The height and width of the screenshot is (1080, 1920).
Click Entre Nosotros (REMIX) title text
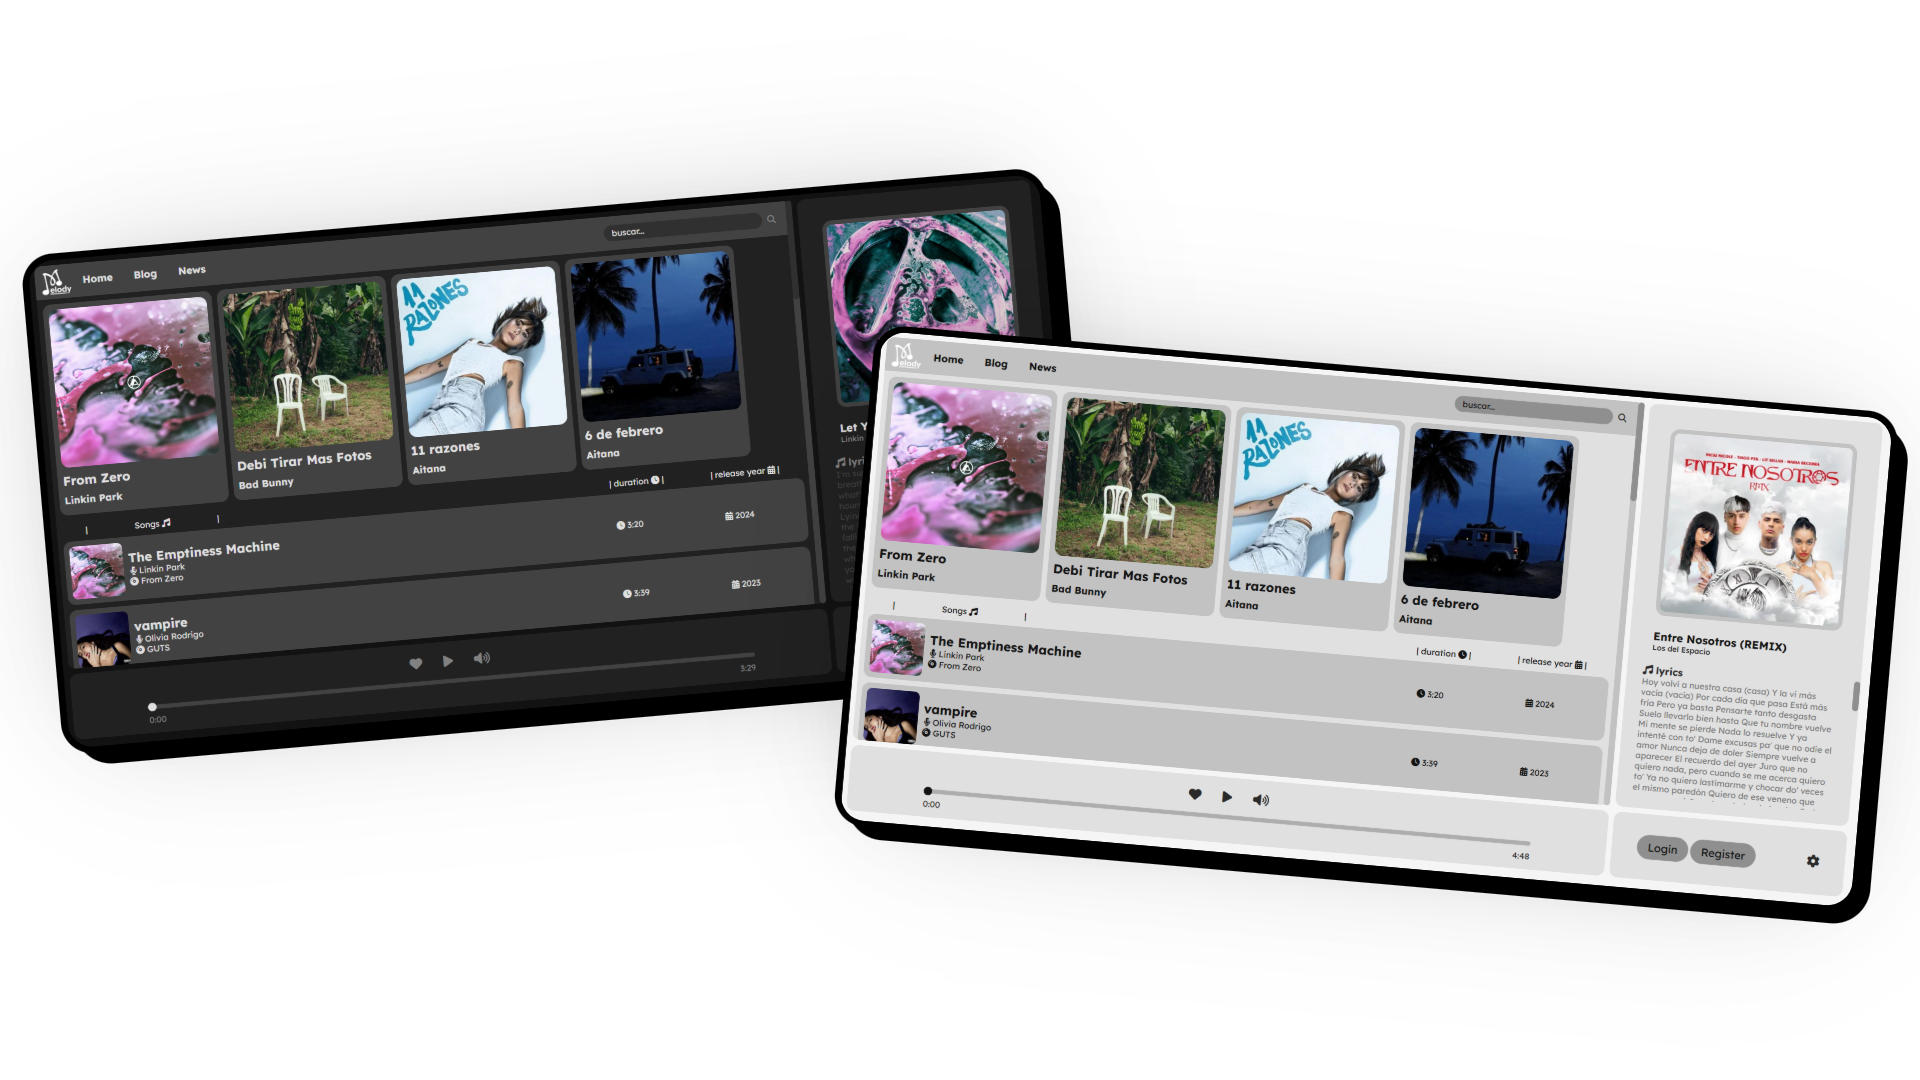pos(1719,641)
